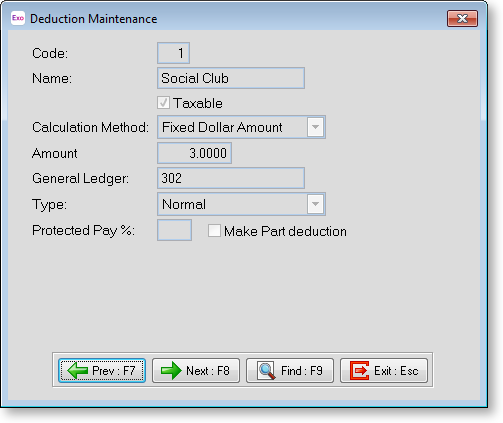The height and width of the screenshot is (423, 503).
Task: Go to next deduction with Next : F8
Action: click(x=196, y=370)
